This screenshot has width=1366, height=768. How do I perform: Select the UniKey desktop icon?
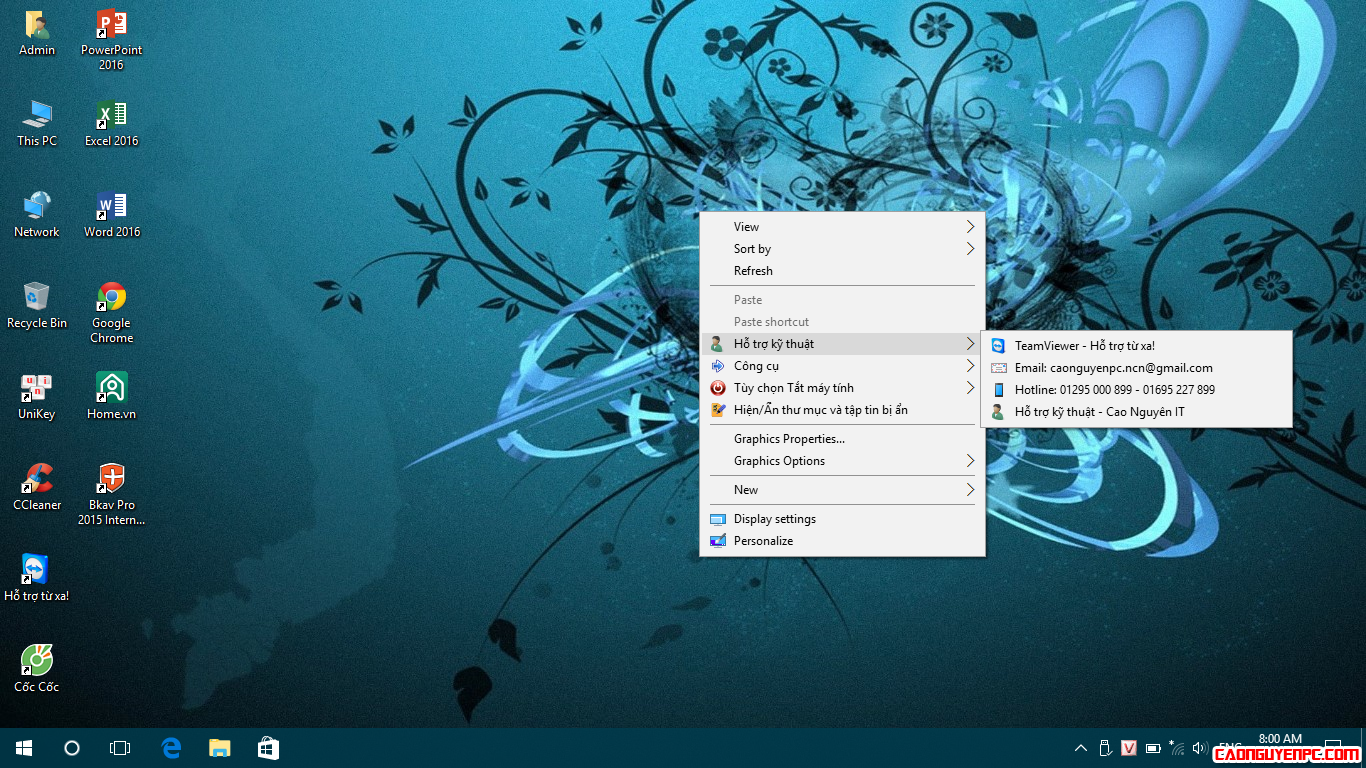37,397
